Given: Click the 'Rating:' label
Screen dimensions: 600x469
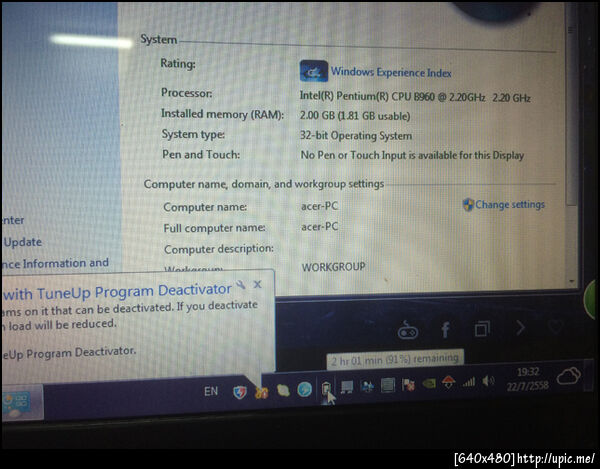Looking at the screenshot, I should (x=178, y=63).
